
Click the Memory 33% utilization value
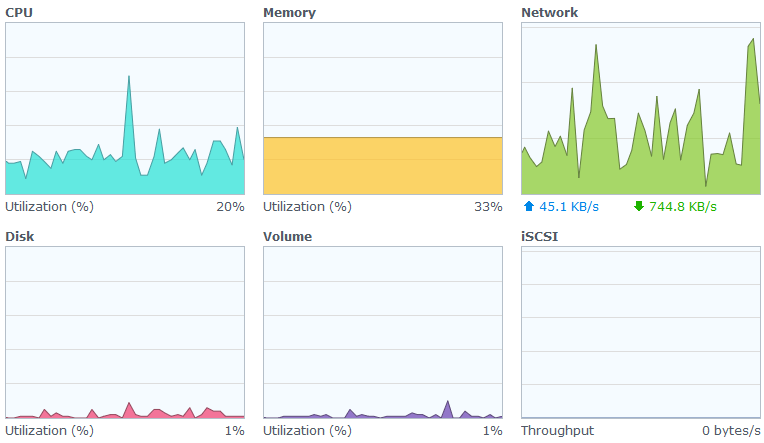[x=488, y=207]
